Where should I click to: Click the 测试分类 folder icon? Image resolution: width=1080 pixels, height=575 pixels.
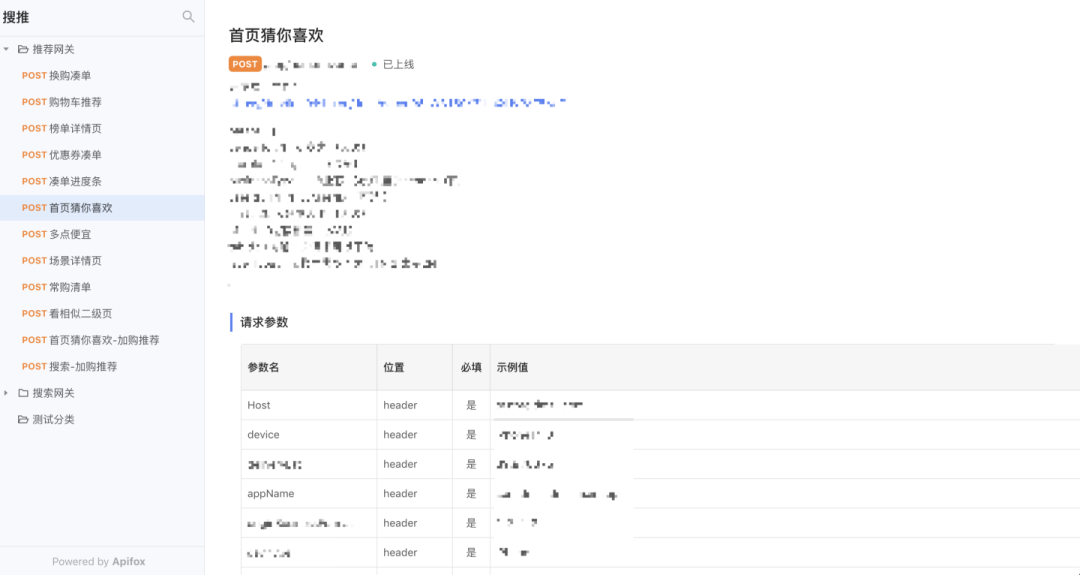[x=23, y=419]
